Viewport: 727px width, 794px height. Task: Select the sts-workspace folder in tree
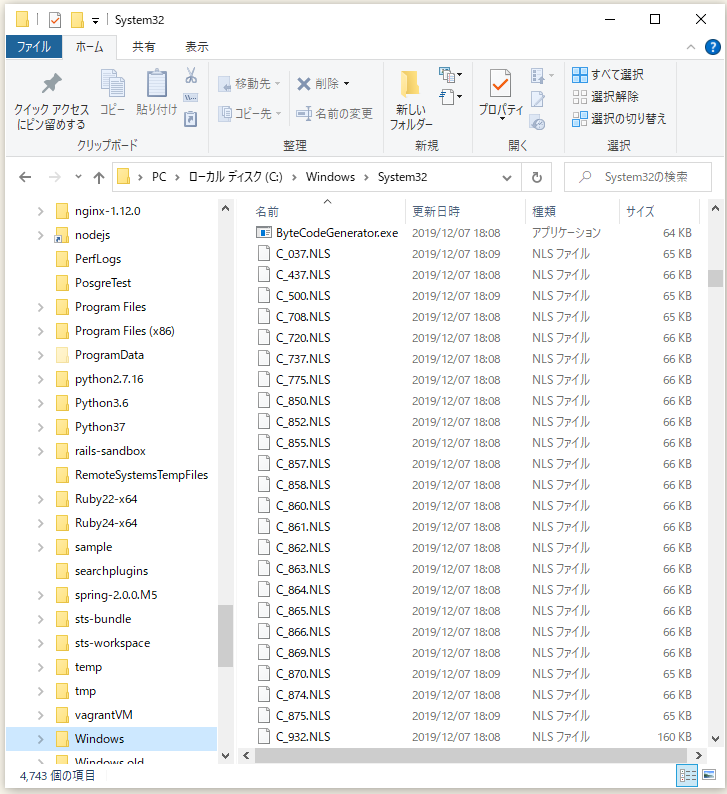coord(112,644)
